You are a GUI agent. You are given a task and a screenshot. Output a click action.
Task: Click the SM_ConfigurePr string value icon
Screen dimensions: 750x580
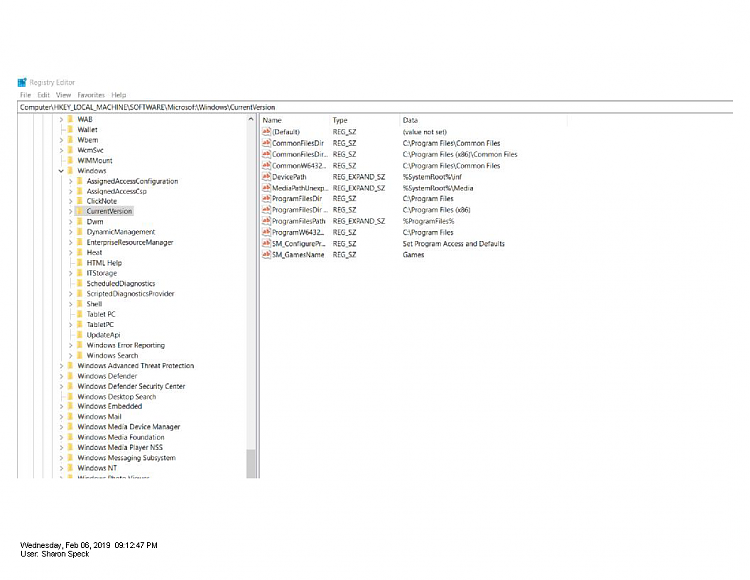click(x=266, y=243)
